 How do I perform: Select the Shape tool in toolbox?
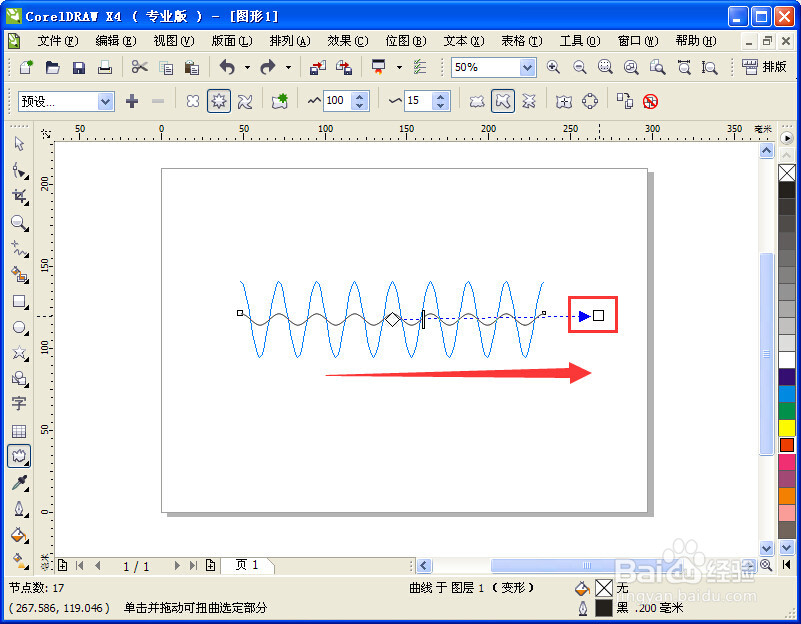[x=19, y=171]
